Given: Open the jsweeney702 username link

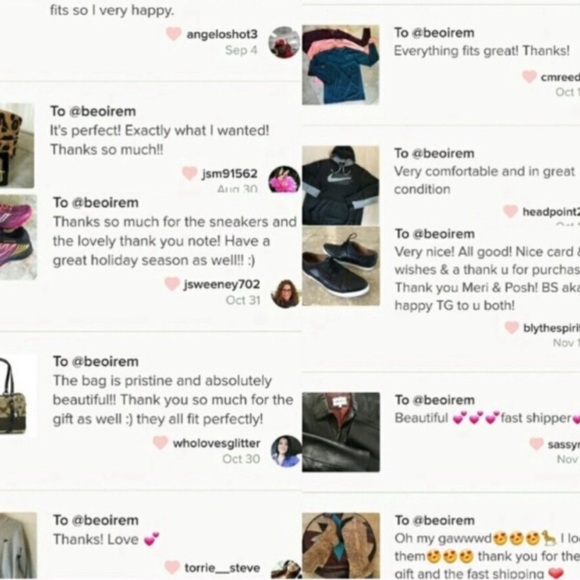Looking at the screenshot, I should pos(222,284).
